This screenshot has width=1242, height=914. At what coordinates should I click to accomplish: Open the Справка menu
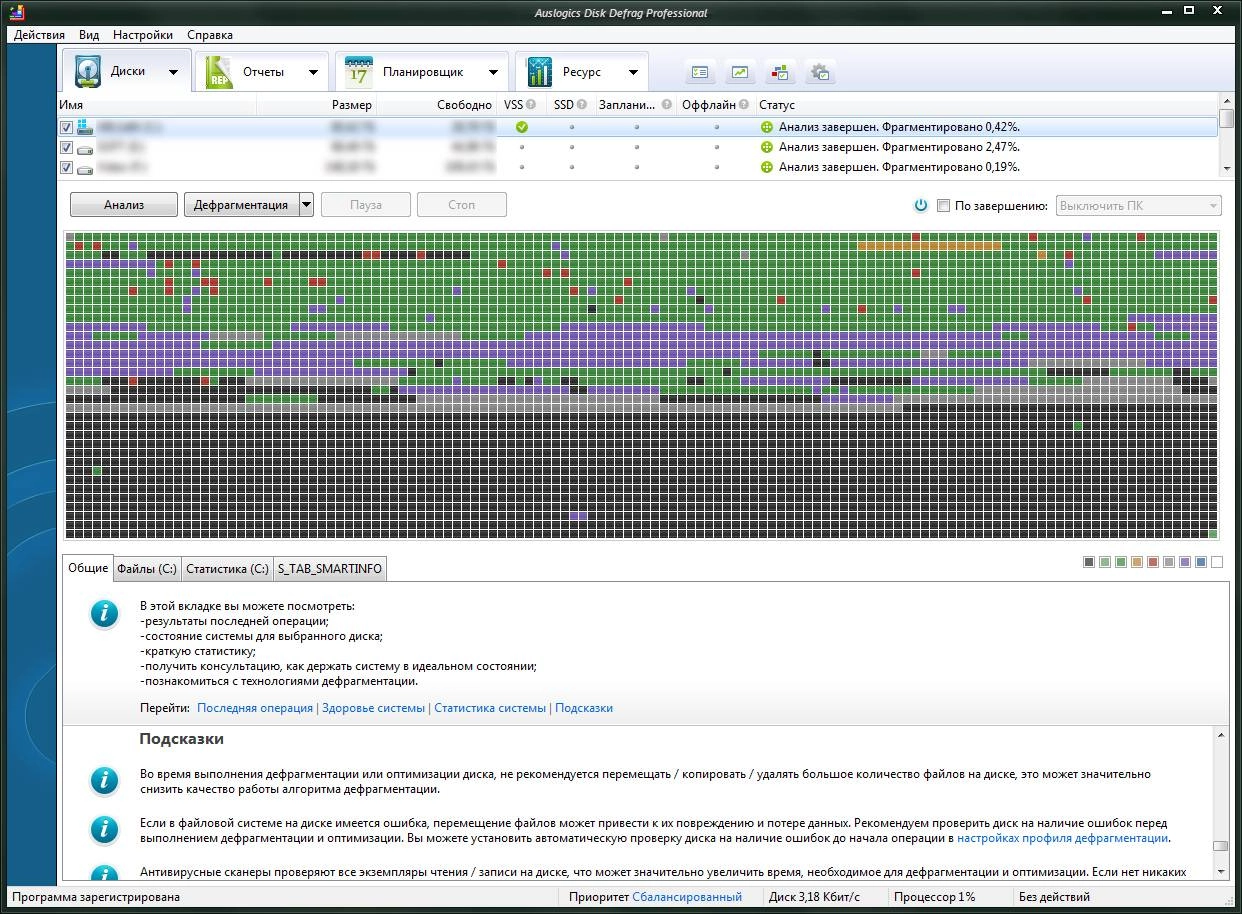point(210,34)
